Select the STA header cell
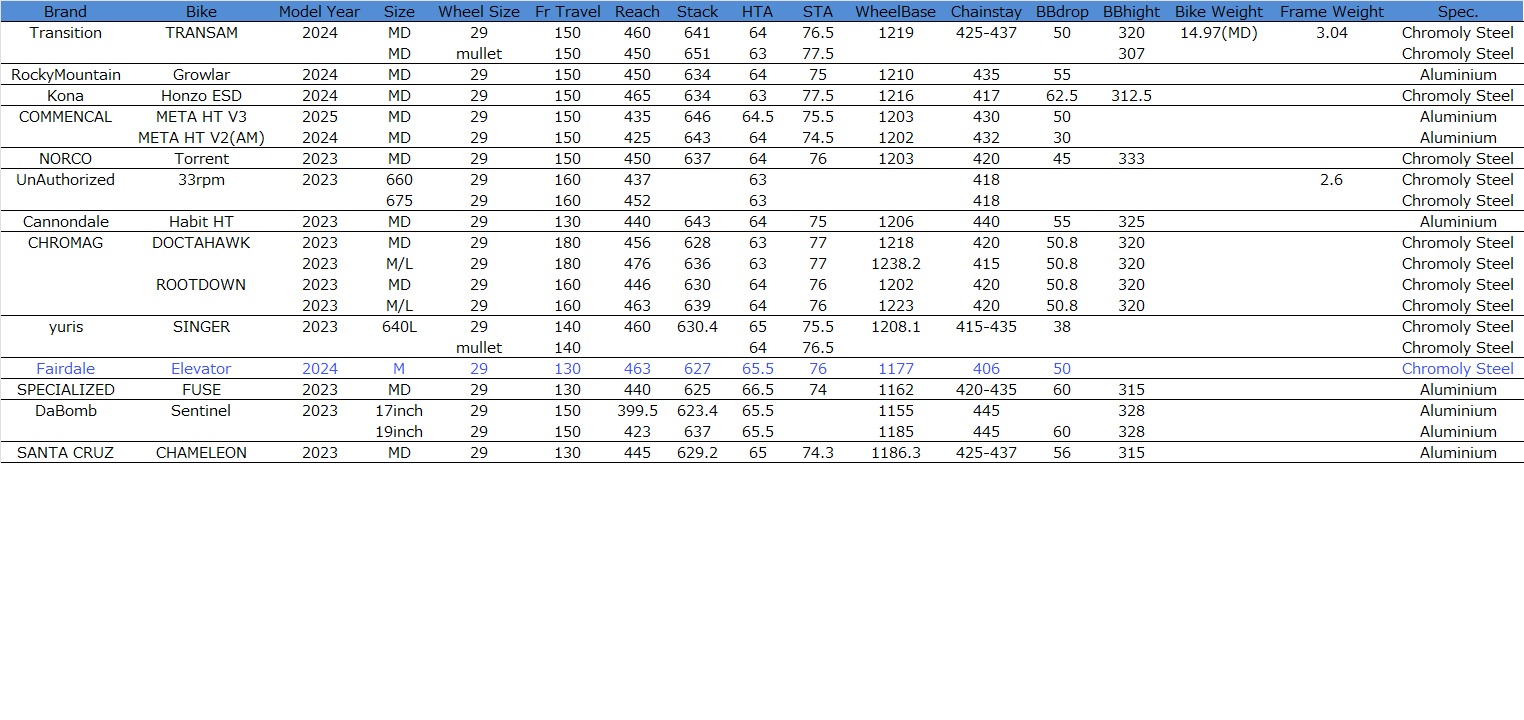Image resolution: width=1524 pixels, height=720 pixels. coord(818,12)
